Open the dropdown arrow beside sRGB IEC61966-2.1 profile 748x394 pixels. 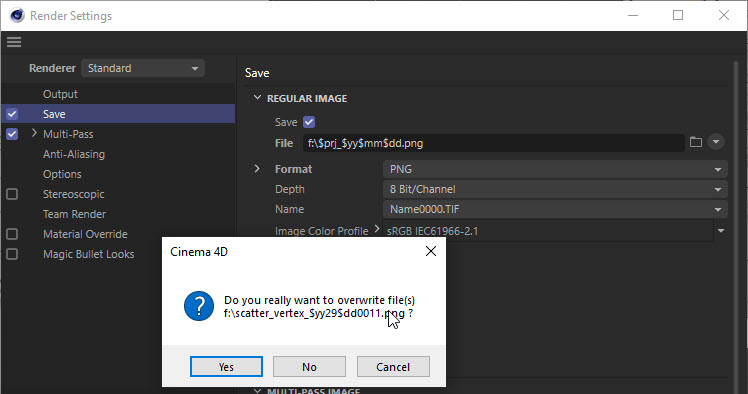click(x=721, y=231)
